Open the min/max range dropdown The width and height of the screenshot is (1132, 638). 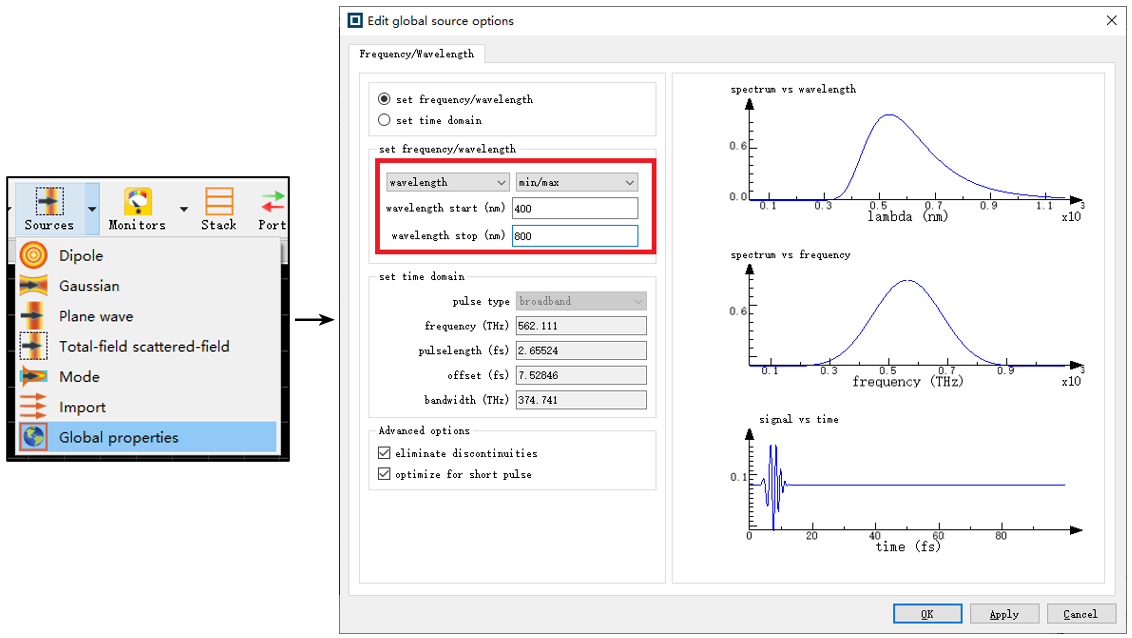(x=576, y=182)
